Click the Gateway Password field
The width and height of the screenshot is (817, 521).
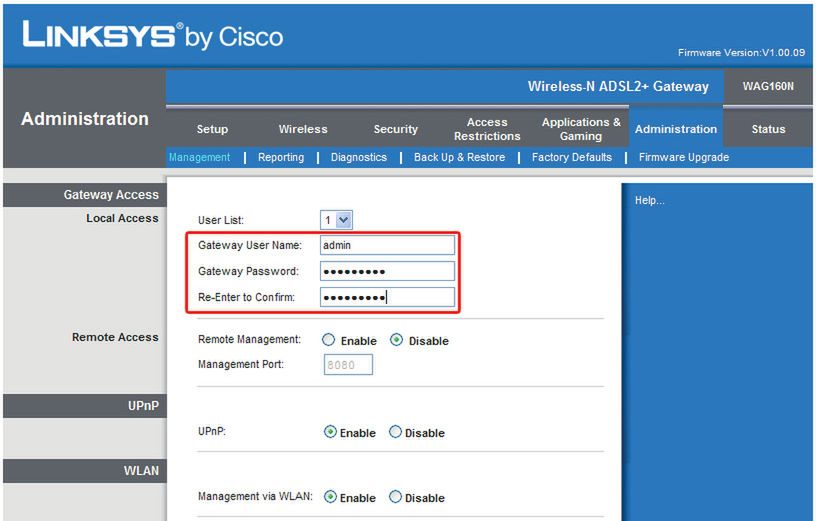(x=387, y=271)
